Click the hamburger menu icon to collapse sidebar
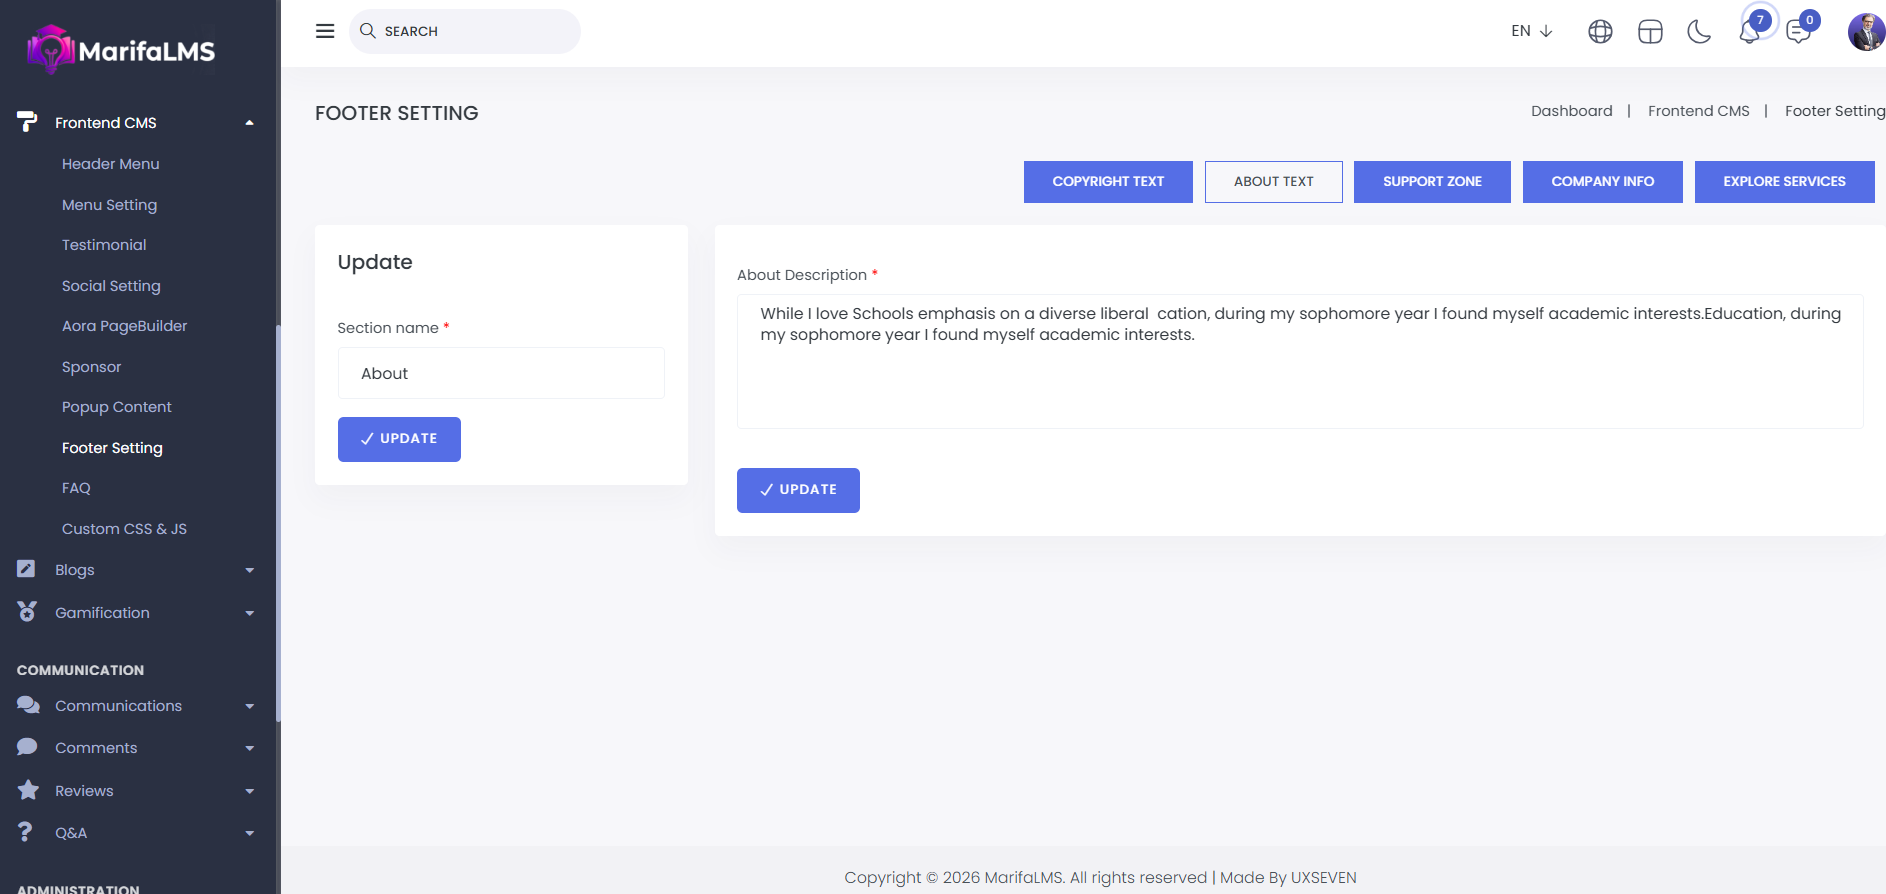 click(325, 31)
